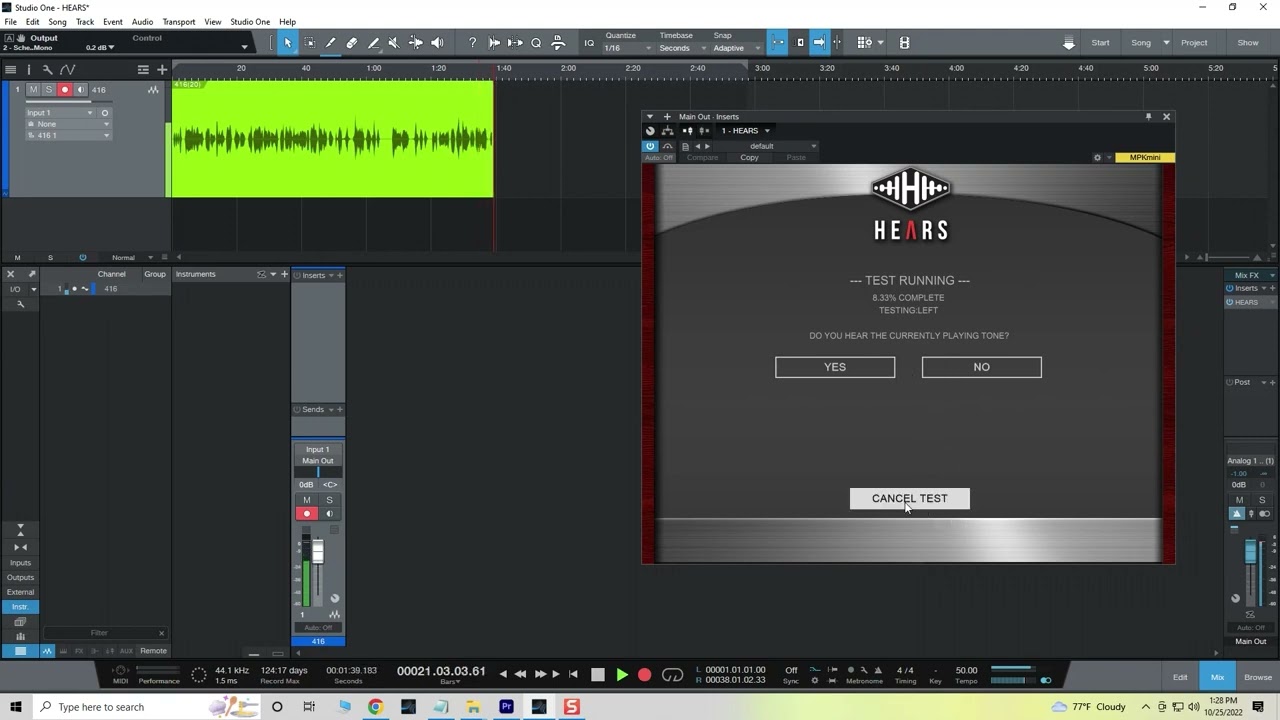The width and height of the screenshot is (1280, 720).
Task: Open track list wrench options
Action: [x=47, y=69]
